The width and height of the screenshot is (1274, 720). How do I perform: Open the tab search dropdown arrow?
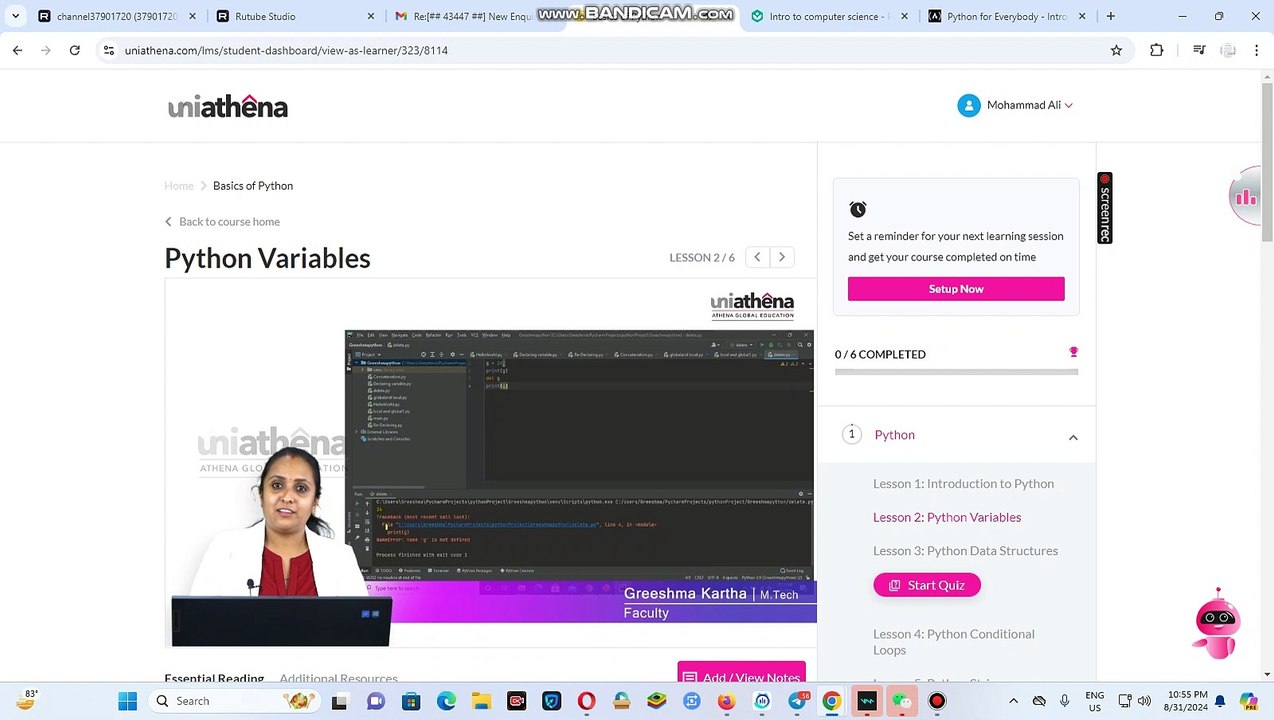15,16
